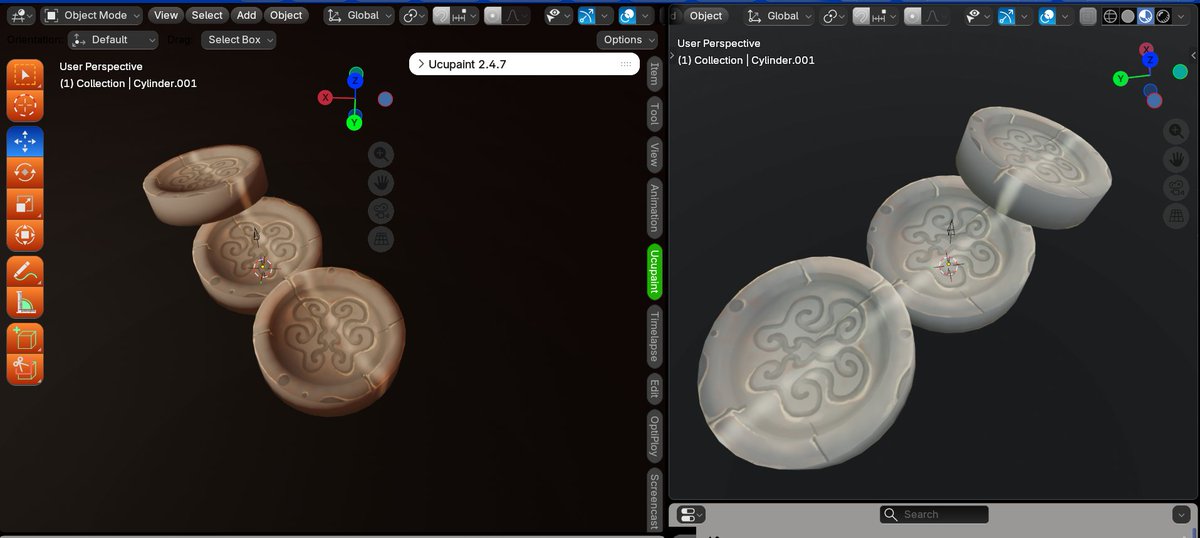Toggle proportional editing in left viewport header
The width and height of the screenshot is (1200, 538).
[x=493, y=15]
